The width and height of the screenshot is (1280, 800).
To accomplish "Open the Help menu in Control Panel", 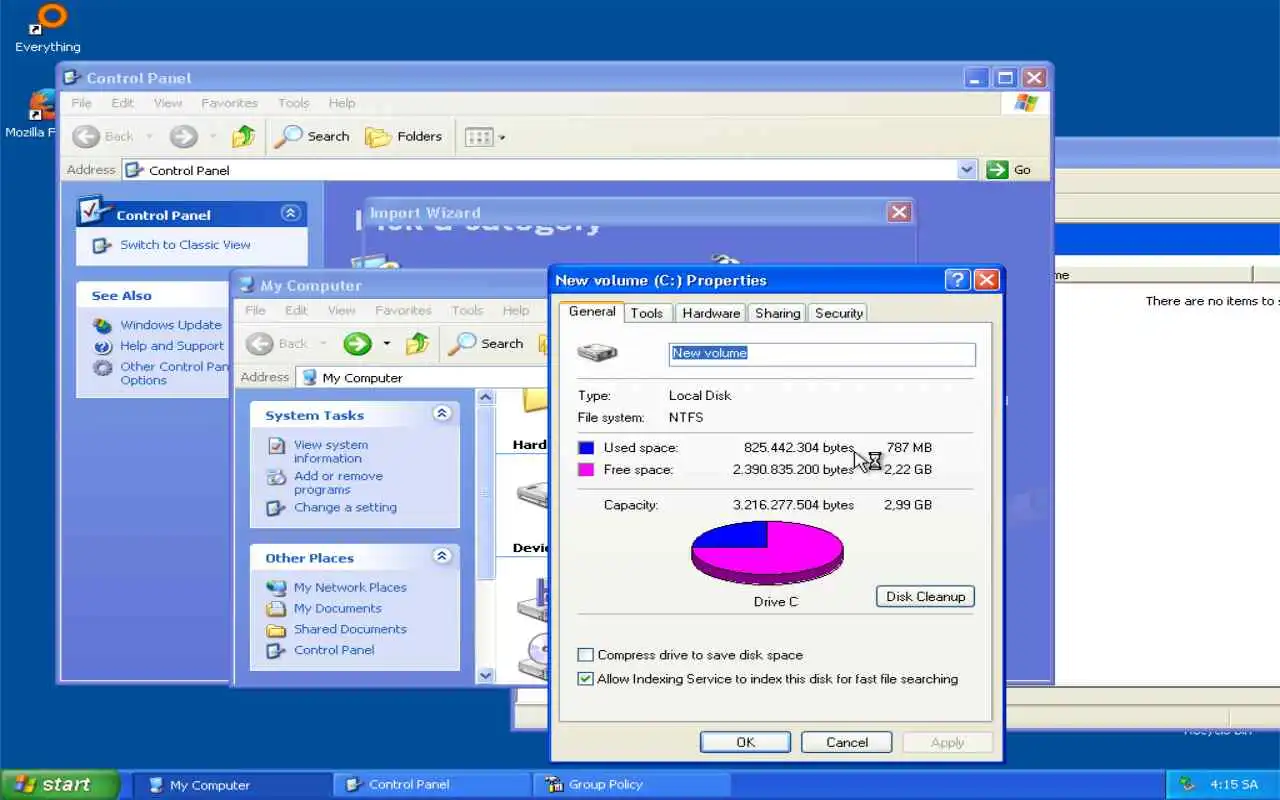I will 342,103.
